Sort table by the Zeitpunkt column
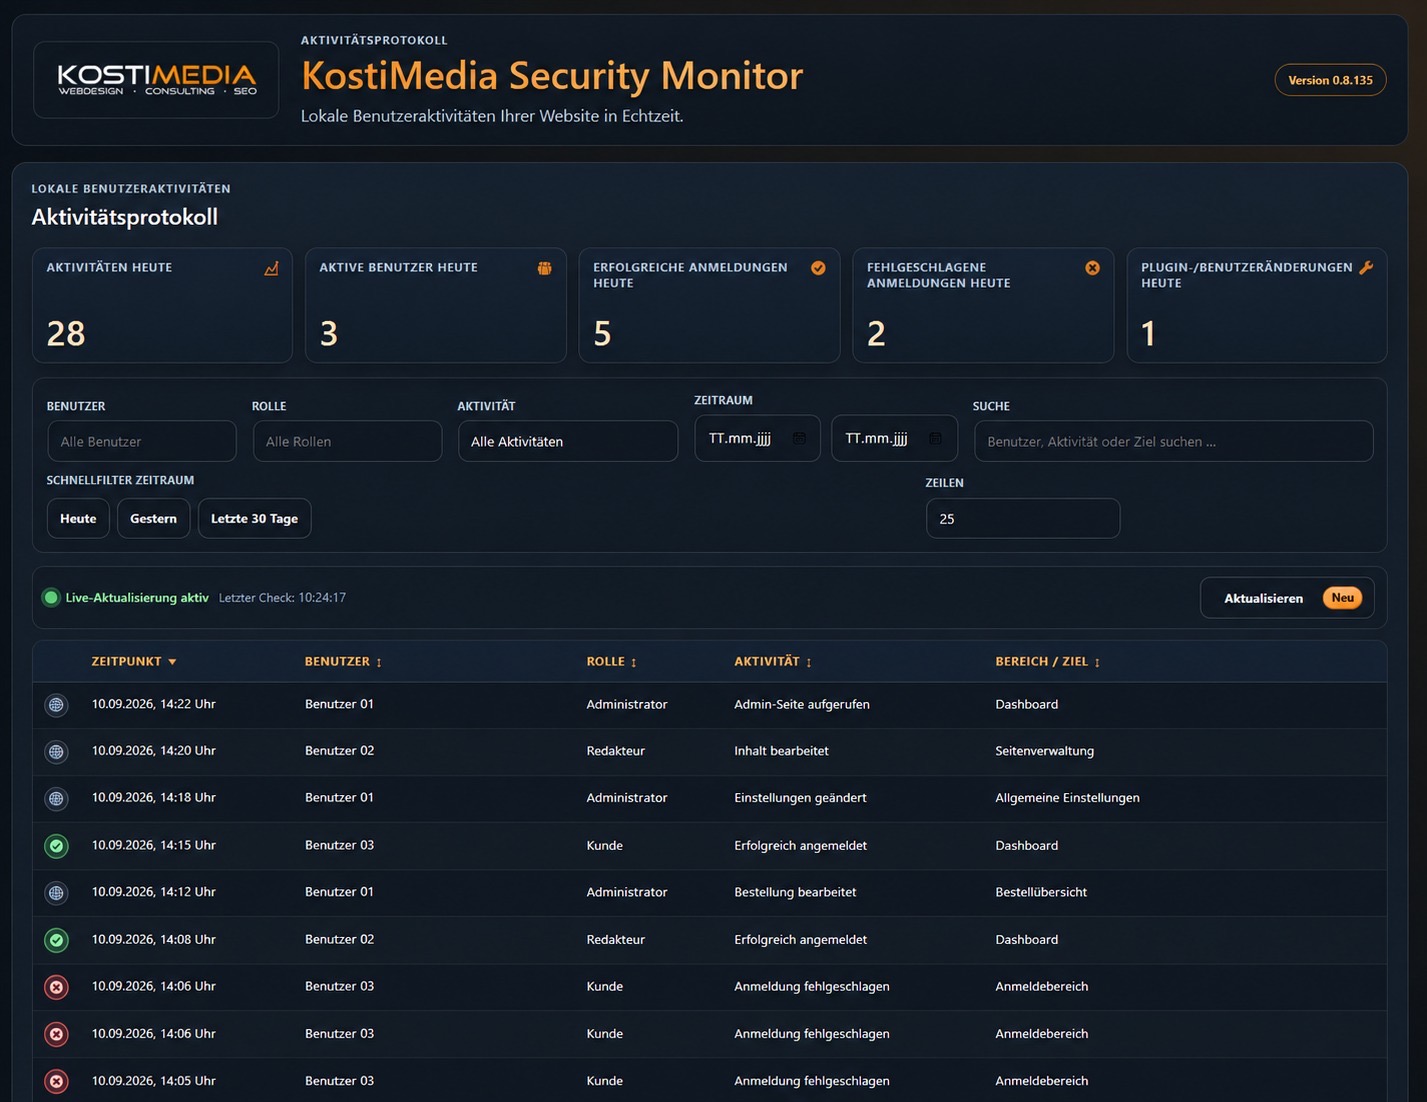1427x1102 pixels. tap(134, 661)
